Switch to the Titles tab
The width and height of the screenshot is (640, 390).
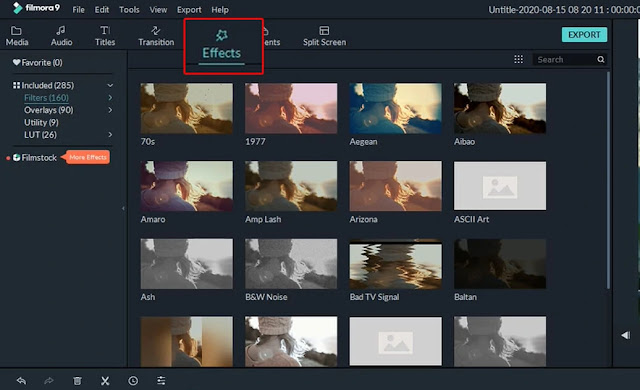(x=105, y=36)
